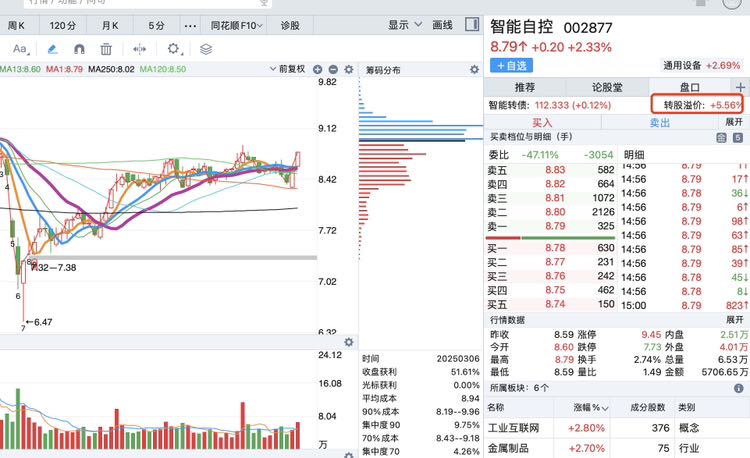Click the MA13:8.60 indicator label
The width and height of the screenshot is (750, 458).
[x=20, y=69]
